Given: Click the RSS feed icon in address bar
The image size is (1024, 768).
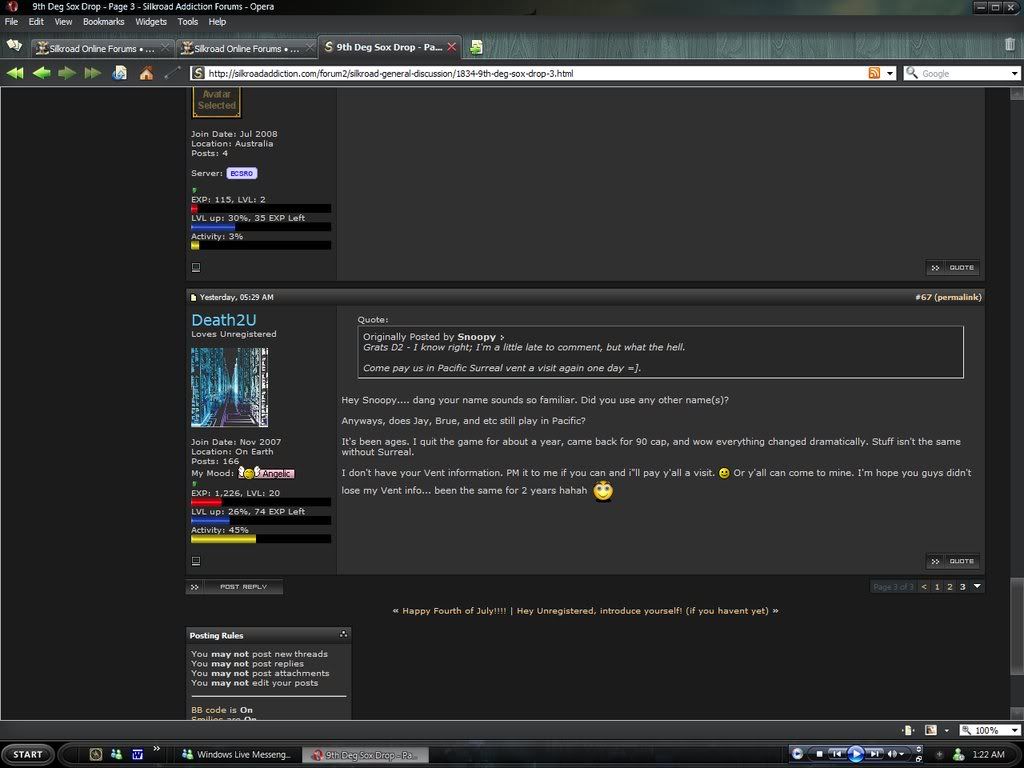Looking at the screenshot, I should coord(874,73).
